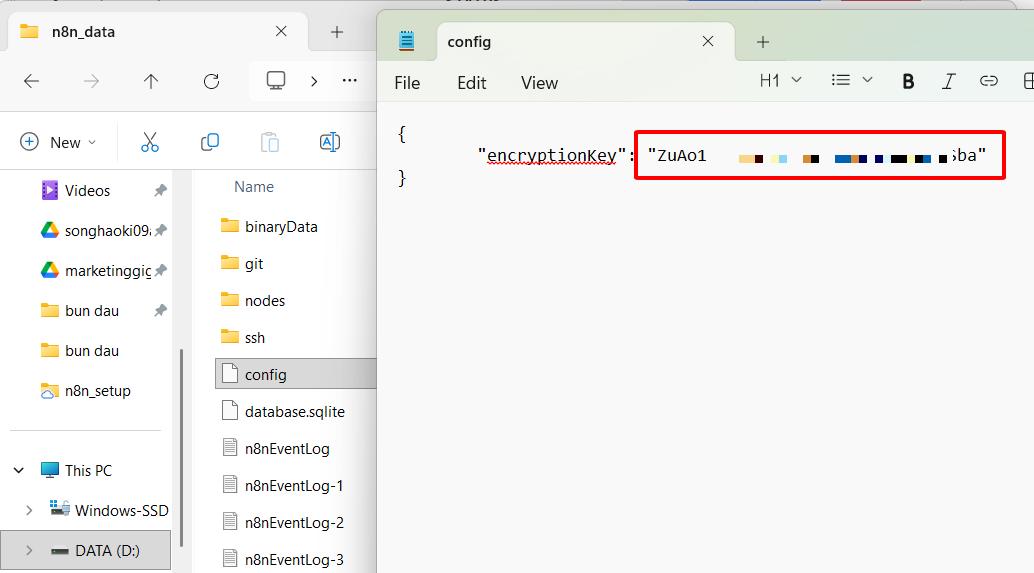Apply italic formatting in Notepad
1034x573 pixels.
pos(948,81)
